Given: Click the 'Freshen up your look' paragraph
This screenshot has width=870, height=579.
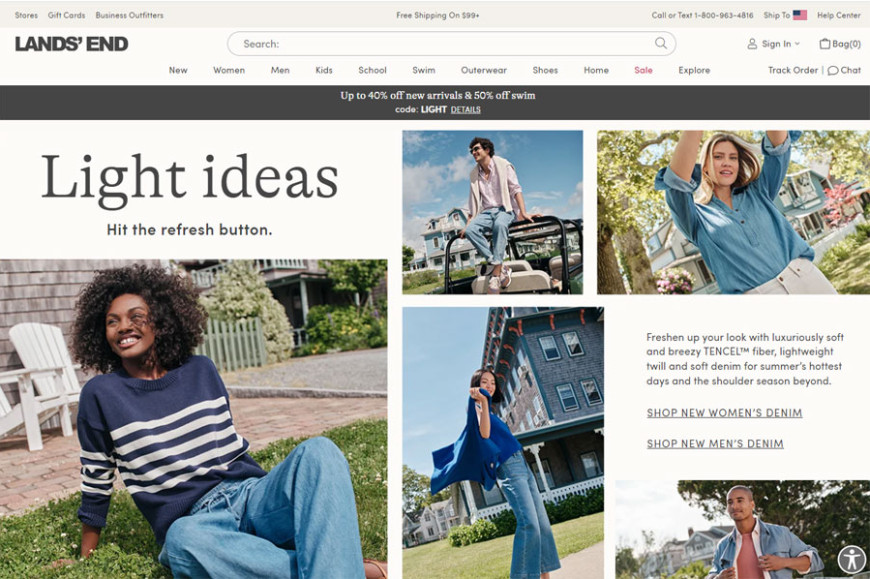Looking at the screenshot, I should click(x=745, y=359).
